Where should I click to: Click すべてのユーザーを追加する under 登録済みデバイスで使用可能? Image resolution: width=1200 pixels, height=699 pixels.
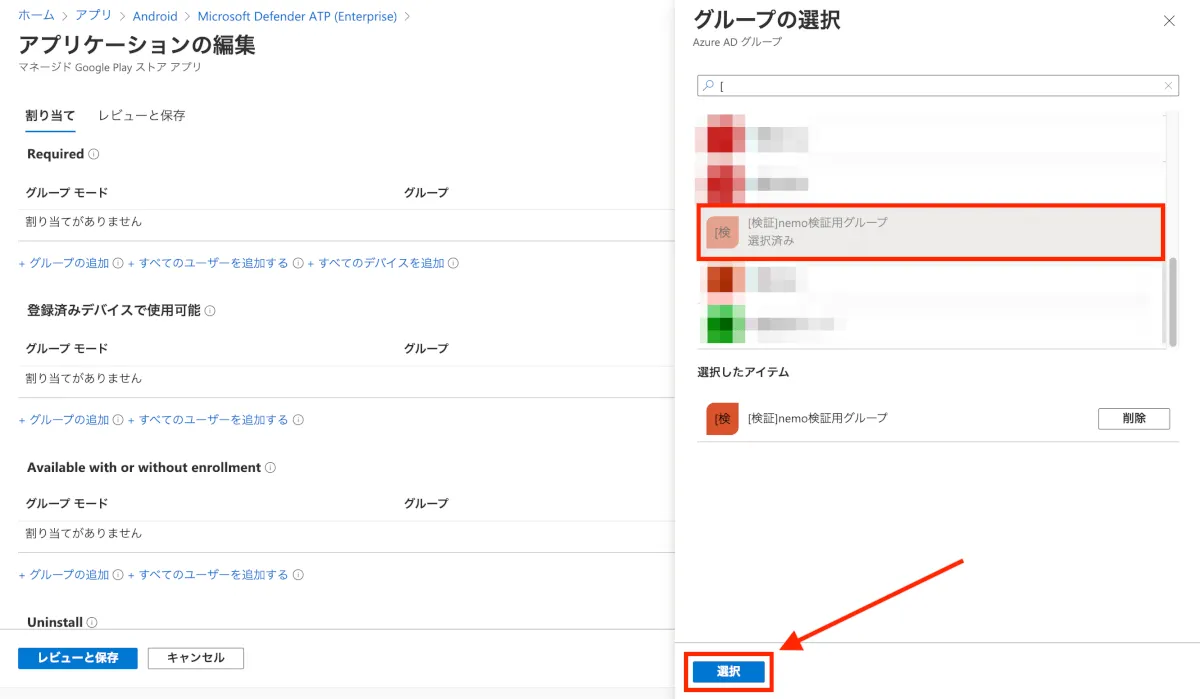pyautogui.click(x=208, y=420)
